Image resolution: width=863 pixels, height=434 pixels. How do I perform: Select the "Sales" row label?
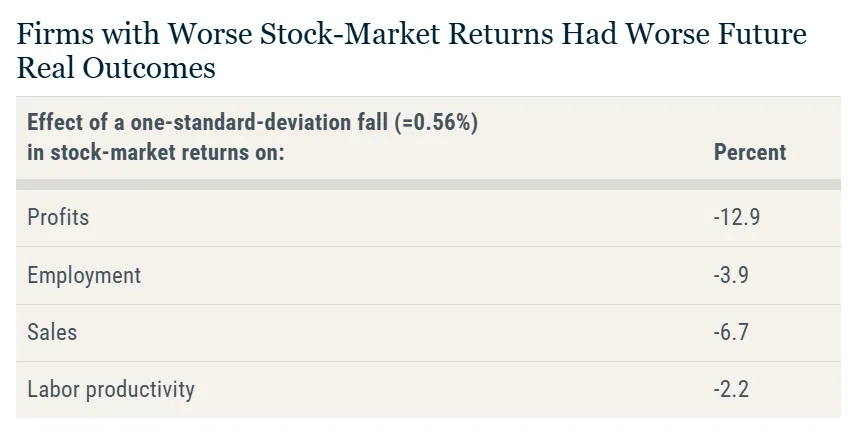pyautogui.click(x=52, y=332)
